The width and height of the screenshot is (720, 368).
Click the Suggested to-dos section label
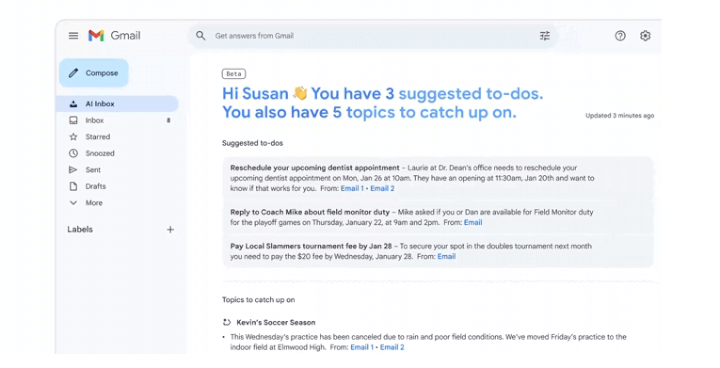(x=253, y=143)
